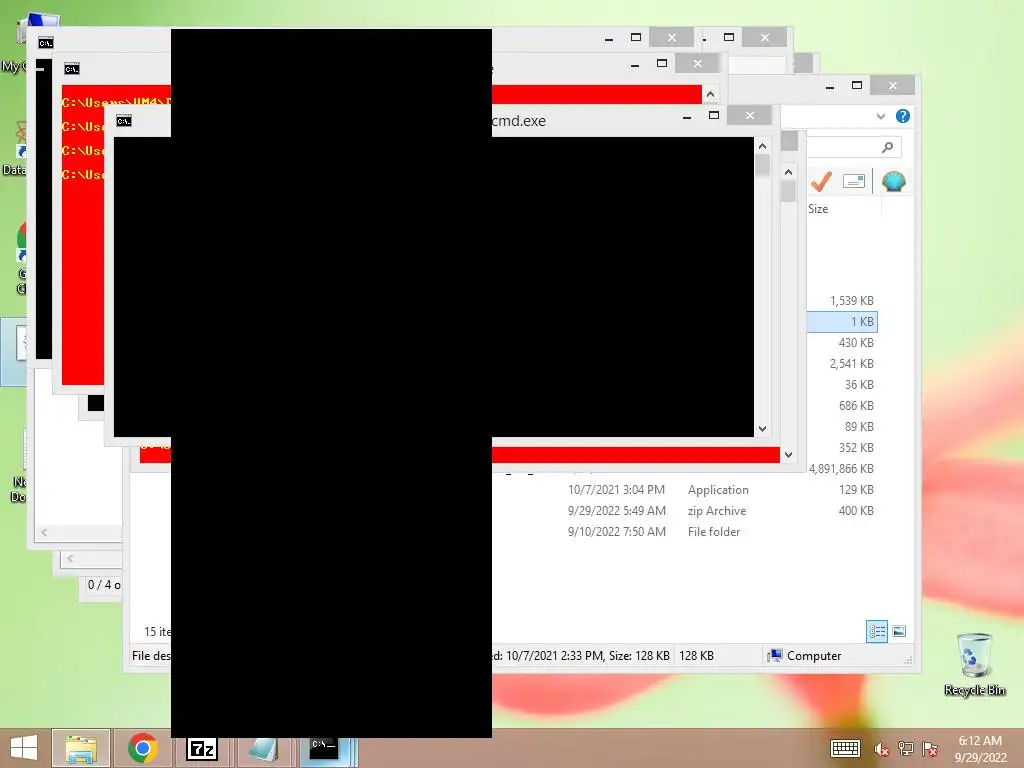Click the 128 KB value in status bar

(x=696, y=655)
